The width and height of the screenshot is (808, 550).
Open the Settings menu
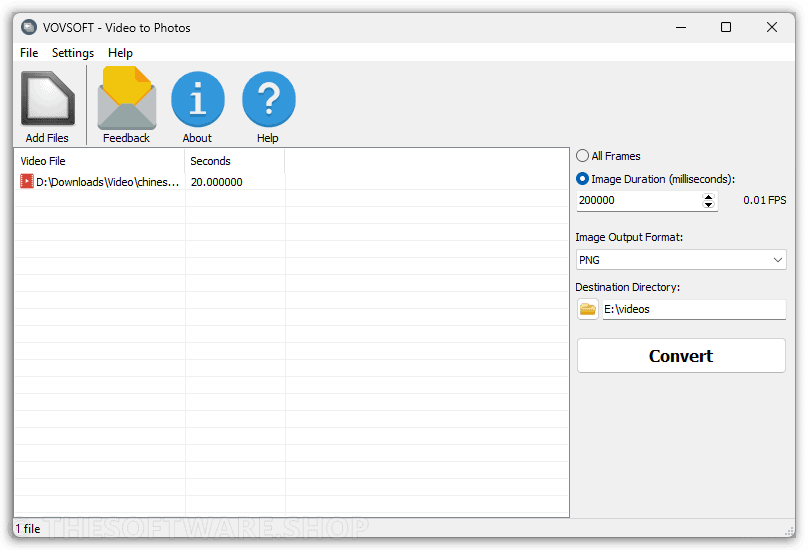click(73, 53)
